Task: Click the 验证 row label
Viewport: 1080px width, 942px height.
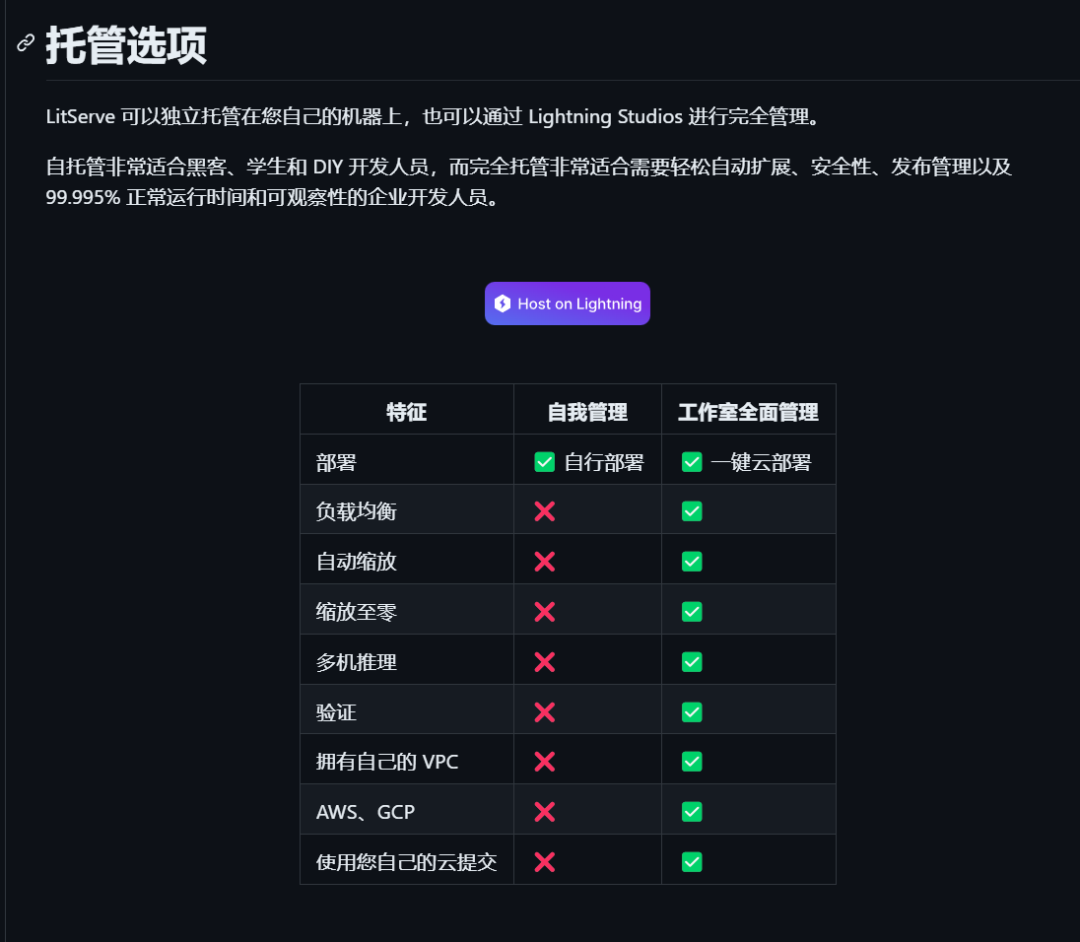Action: (x=335, y=712)
